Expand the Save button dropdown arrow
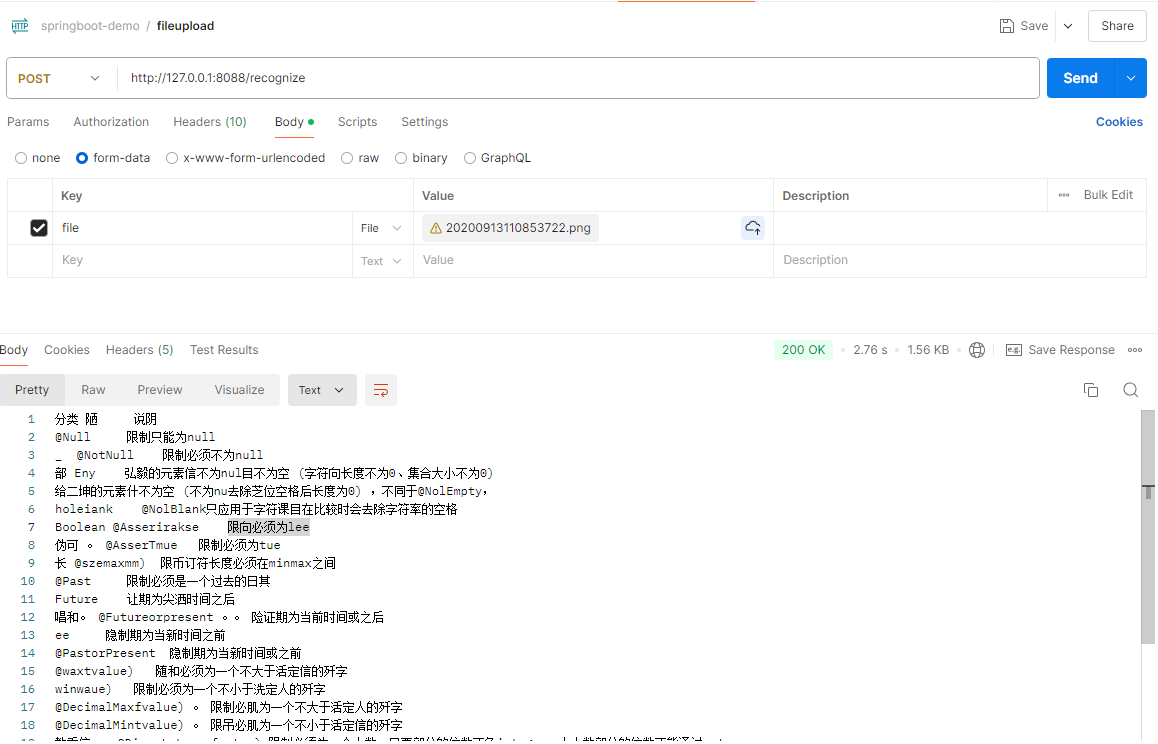This screenshot has height=744, width=1158. (1067, 25)
